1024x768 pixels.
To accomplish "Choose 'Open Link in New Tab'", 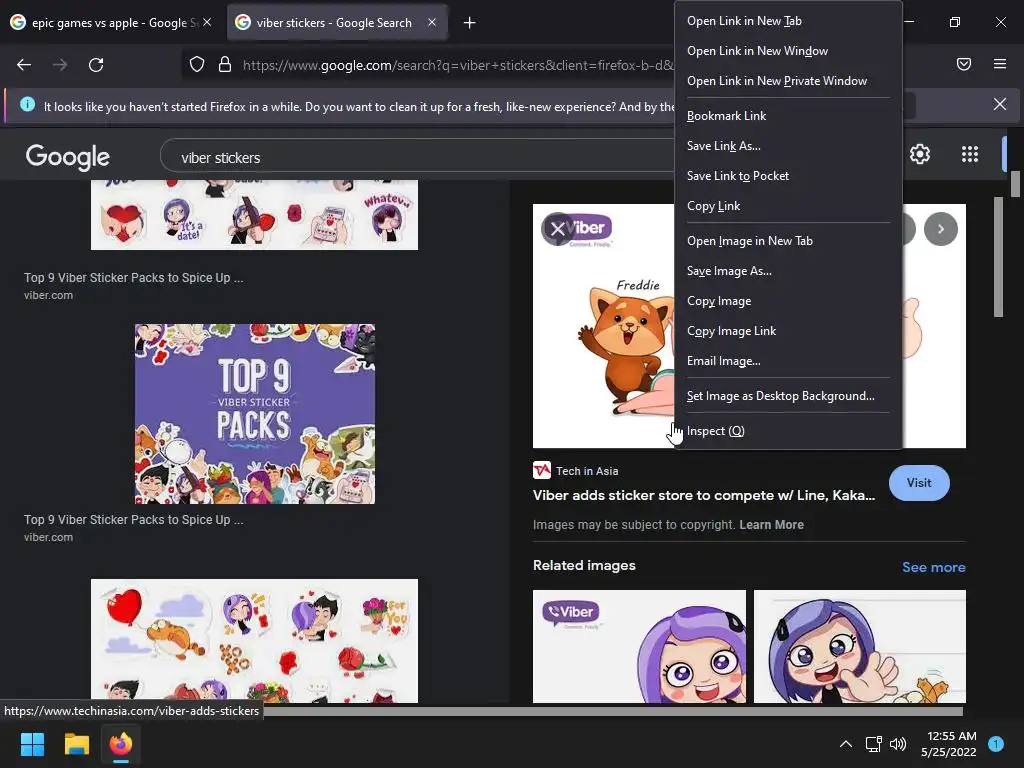I will click(788, 21).
